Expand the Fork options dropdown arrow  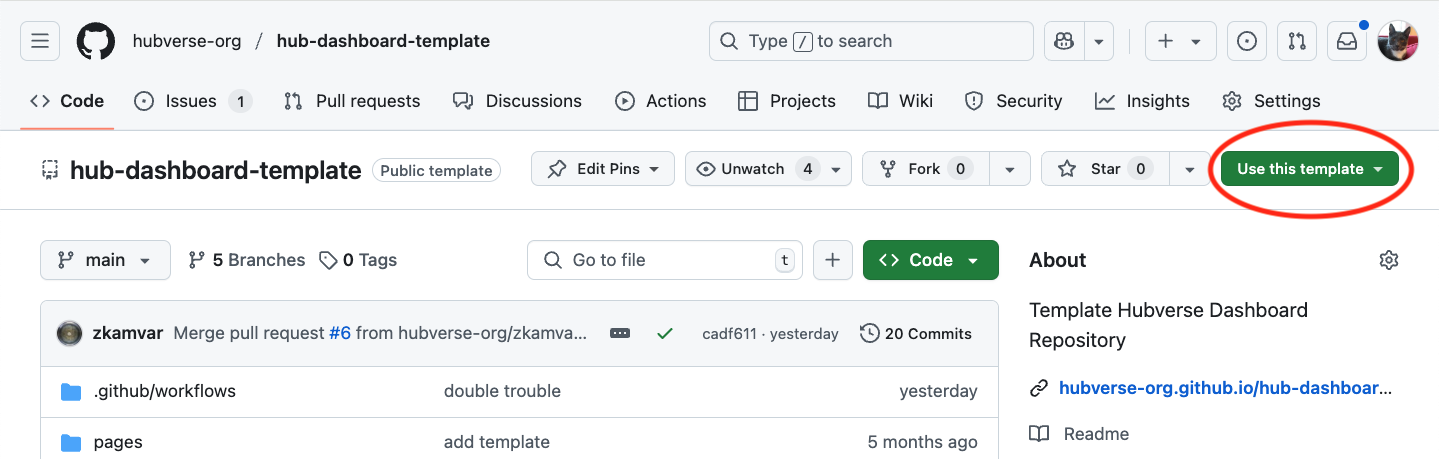(1010, 169)
